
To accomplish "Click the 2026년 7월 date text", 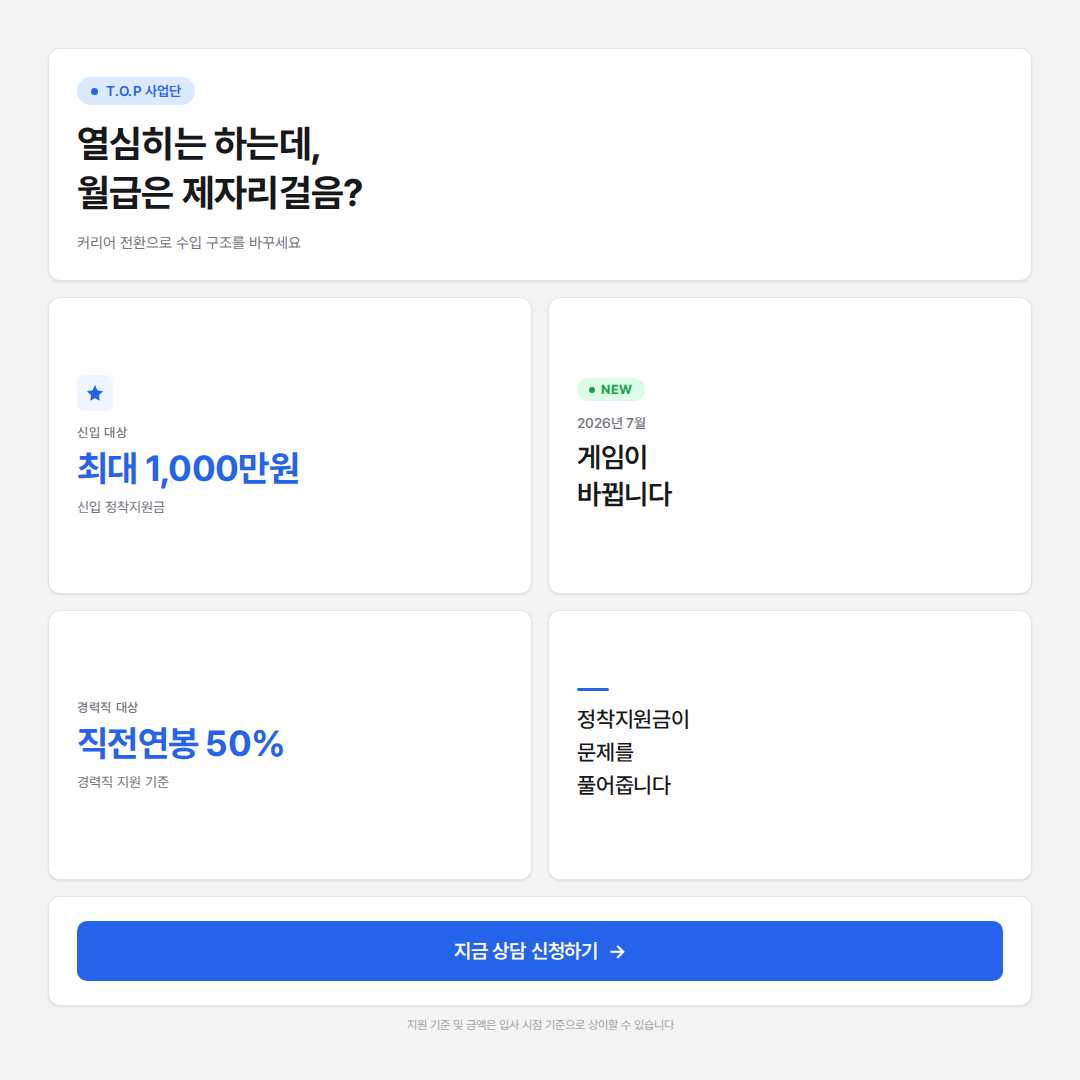I will click(x=611, y=423).
